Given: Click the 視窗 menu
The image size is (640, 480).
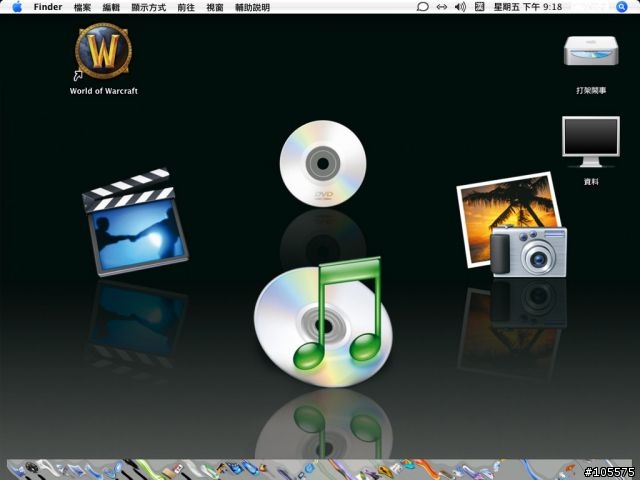Looking at the screenshot, I should [215, 7].
